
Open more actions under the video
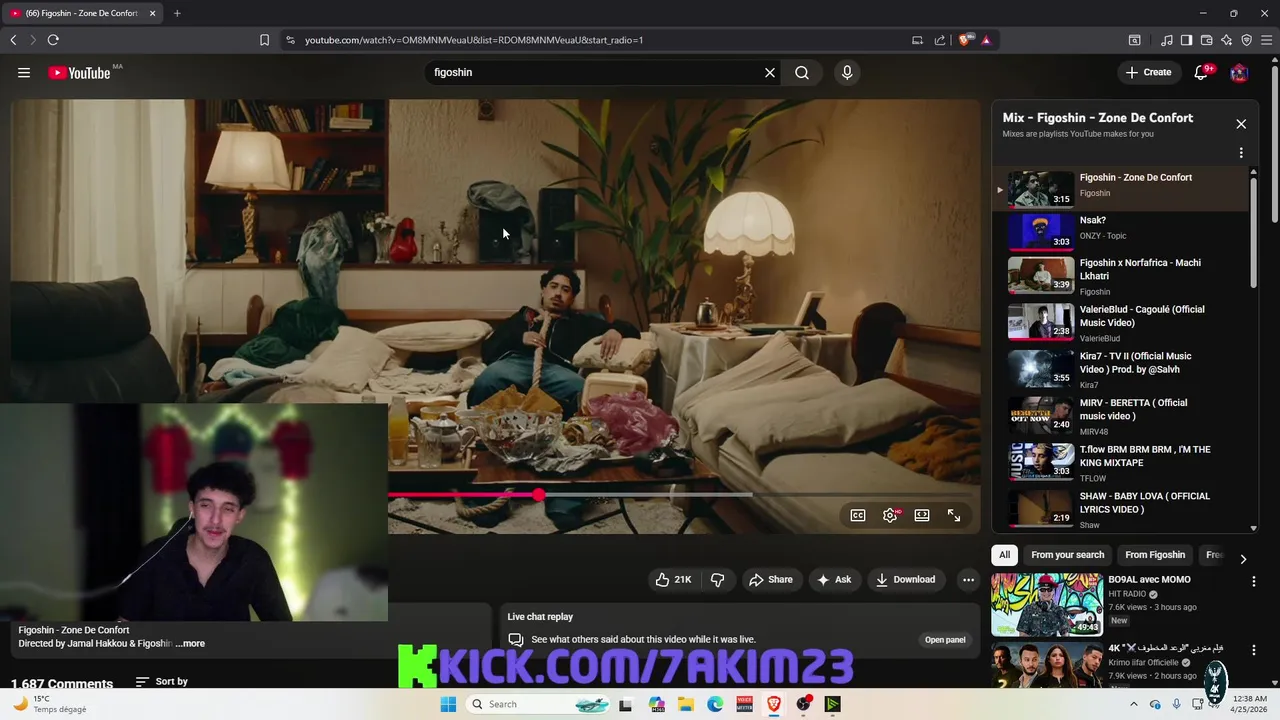pos(968,579)
